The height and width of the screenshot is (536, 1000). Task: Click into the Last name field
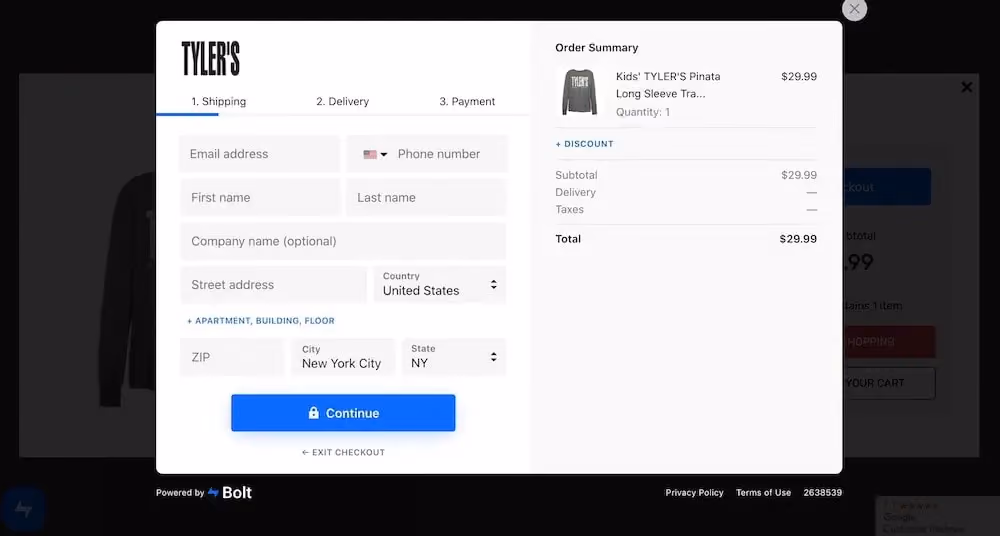426,198
